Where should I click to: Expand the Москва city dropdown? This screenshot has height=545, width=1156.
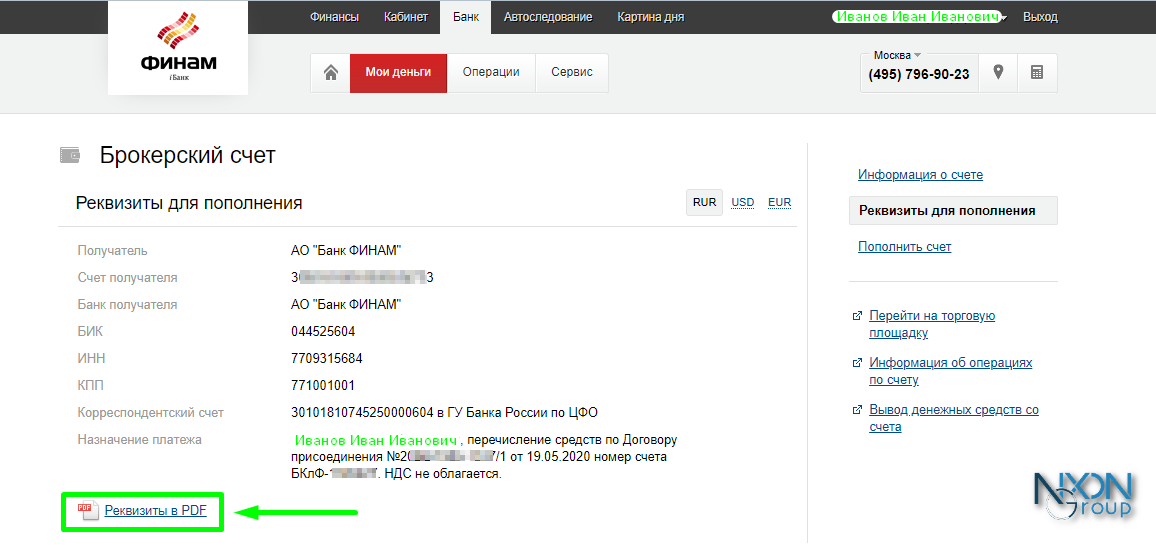897,55
